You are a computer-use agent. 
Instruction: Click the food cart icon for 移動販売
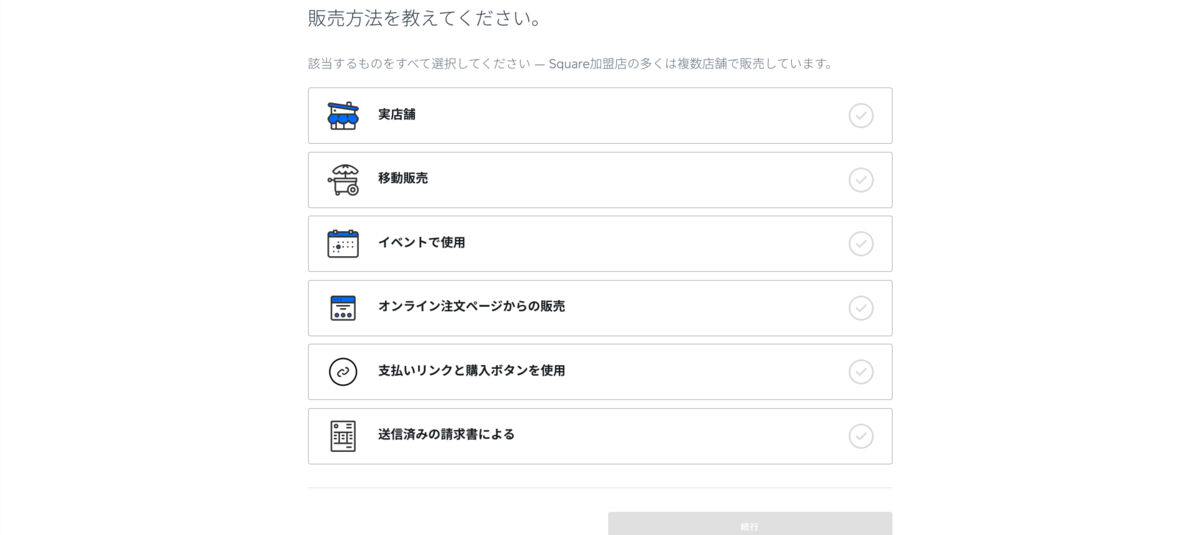[343, 180]
